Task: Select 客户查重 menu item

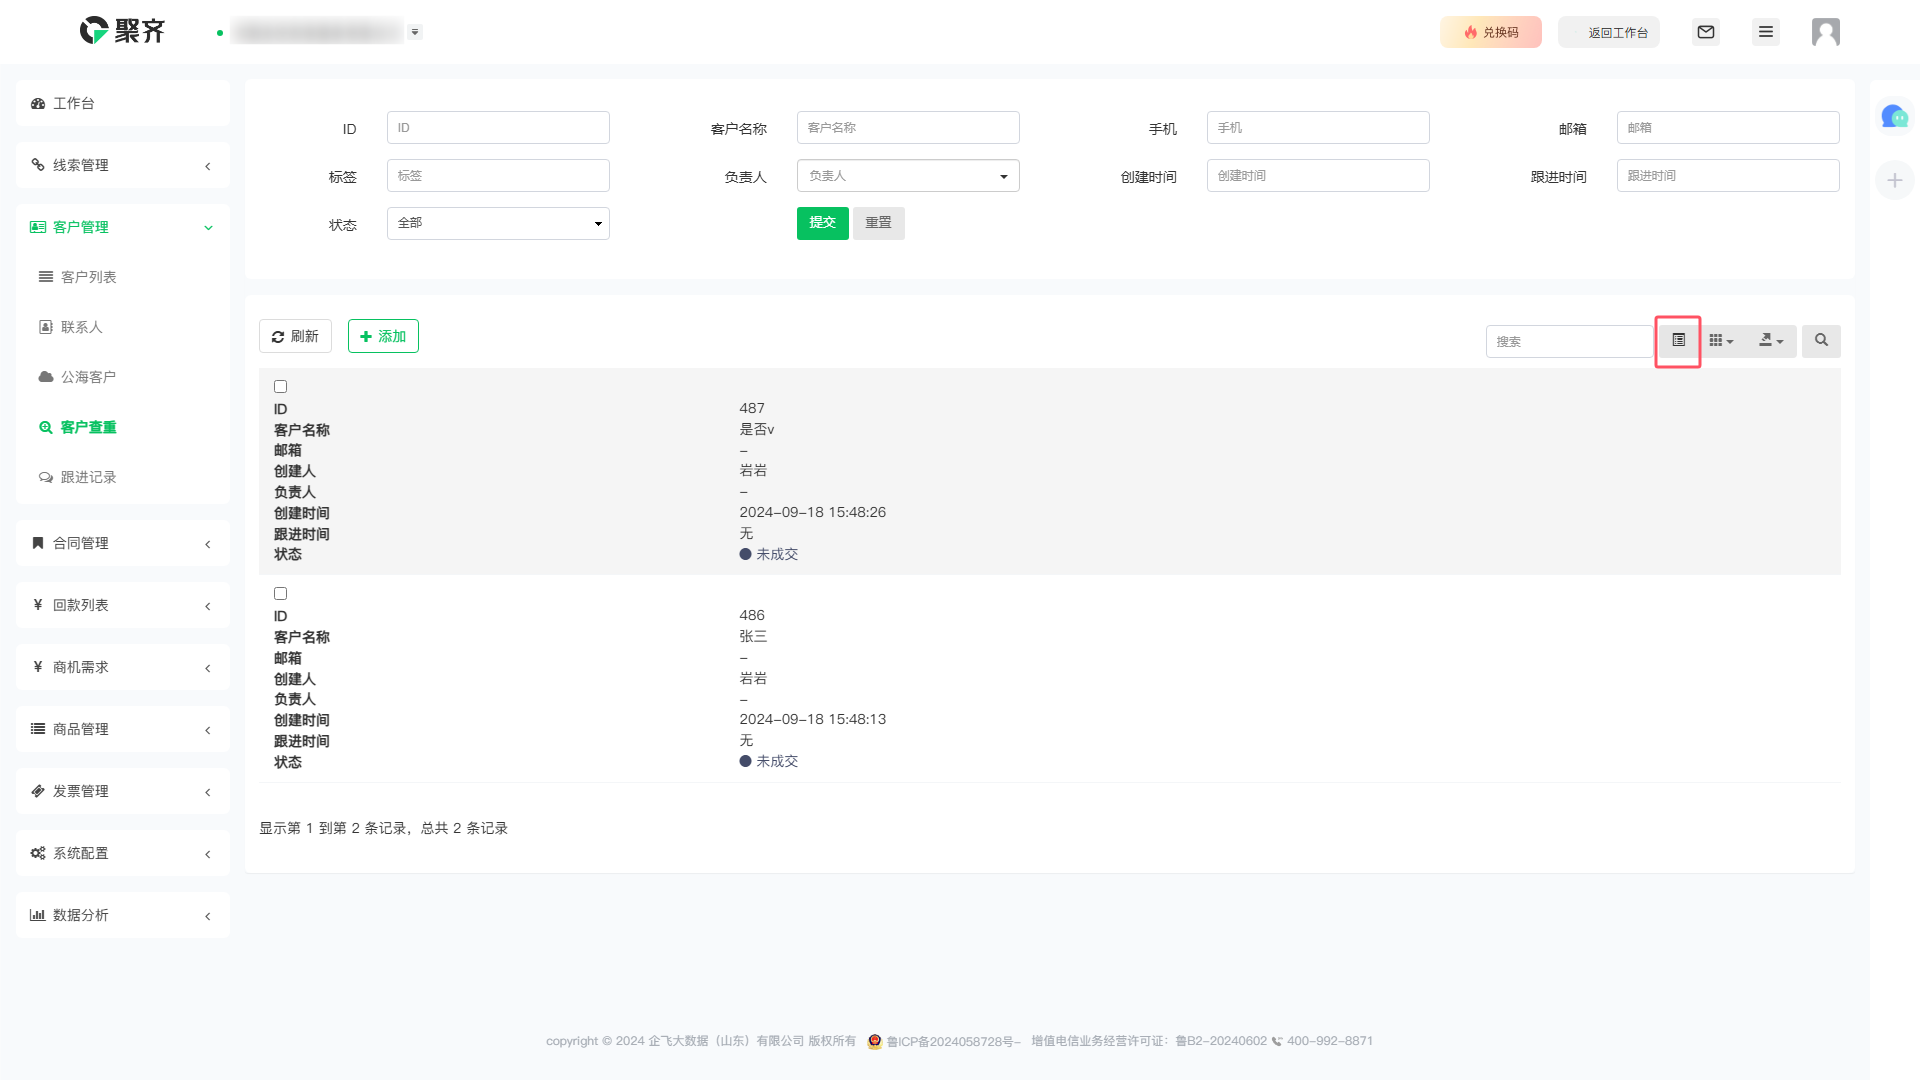Action: [123, 427]
